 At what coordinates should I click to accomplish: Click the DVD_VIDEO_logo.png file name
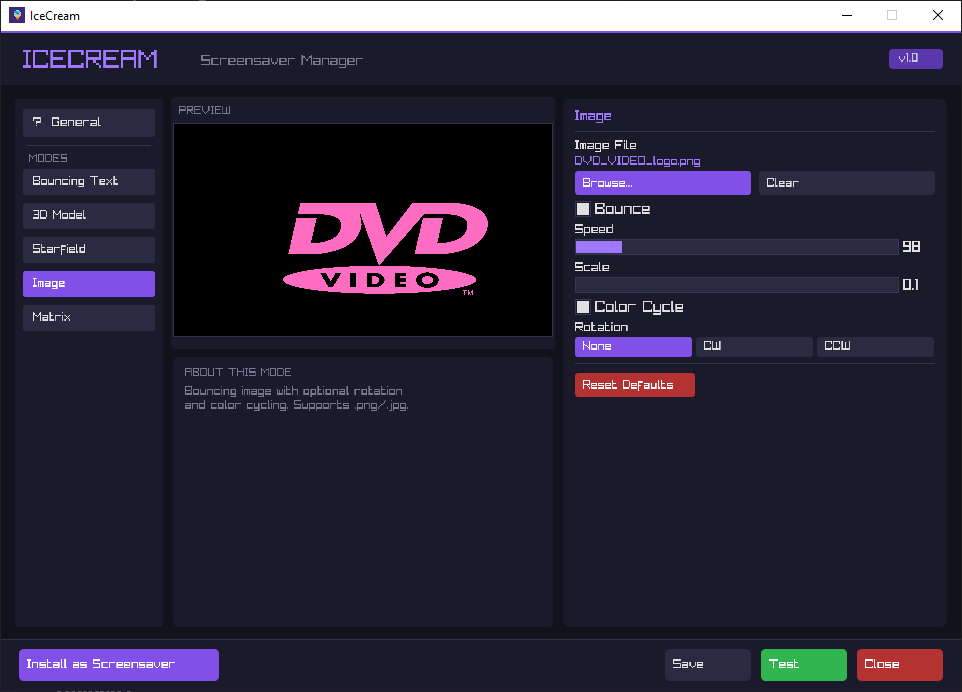[637, 161]
